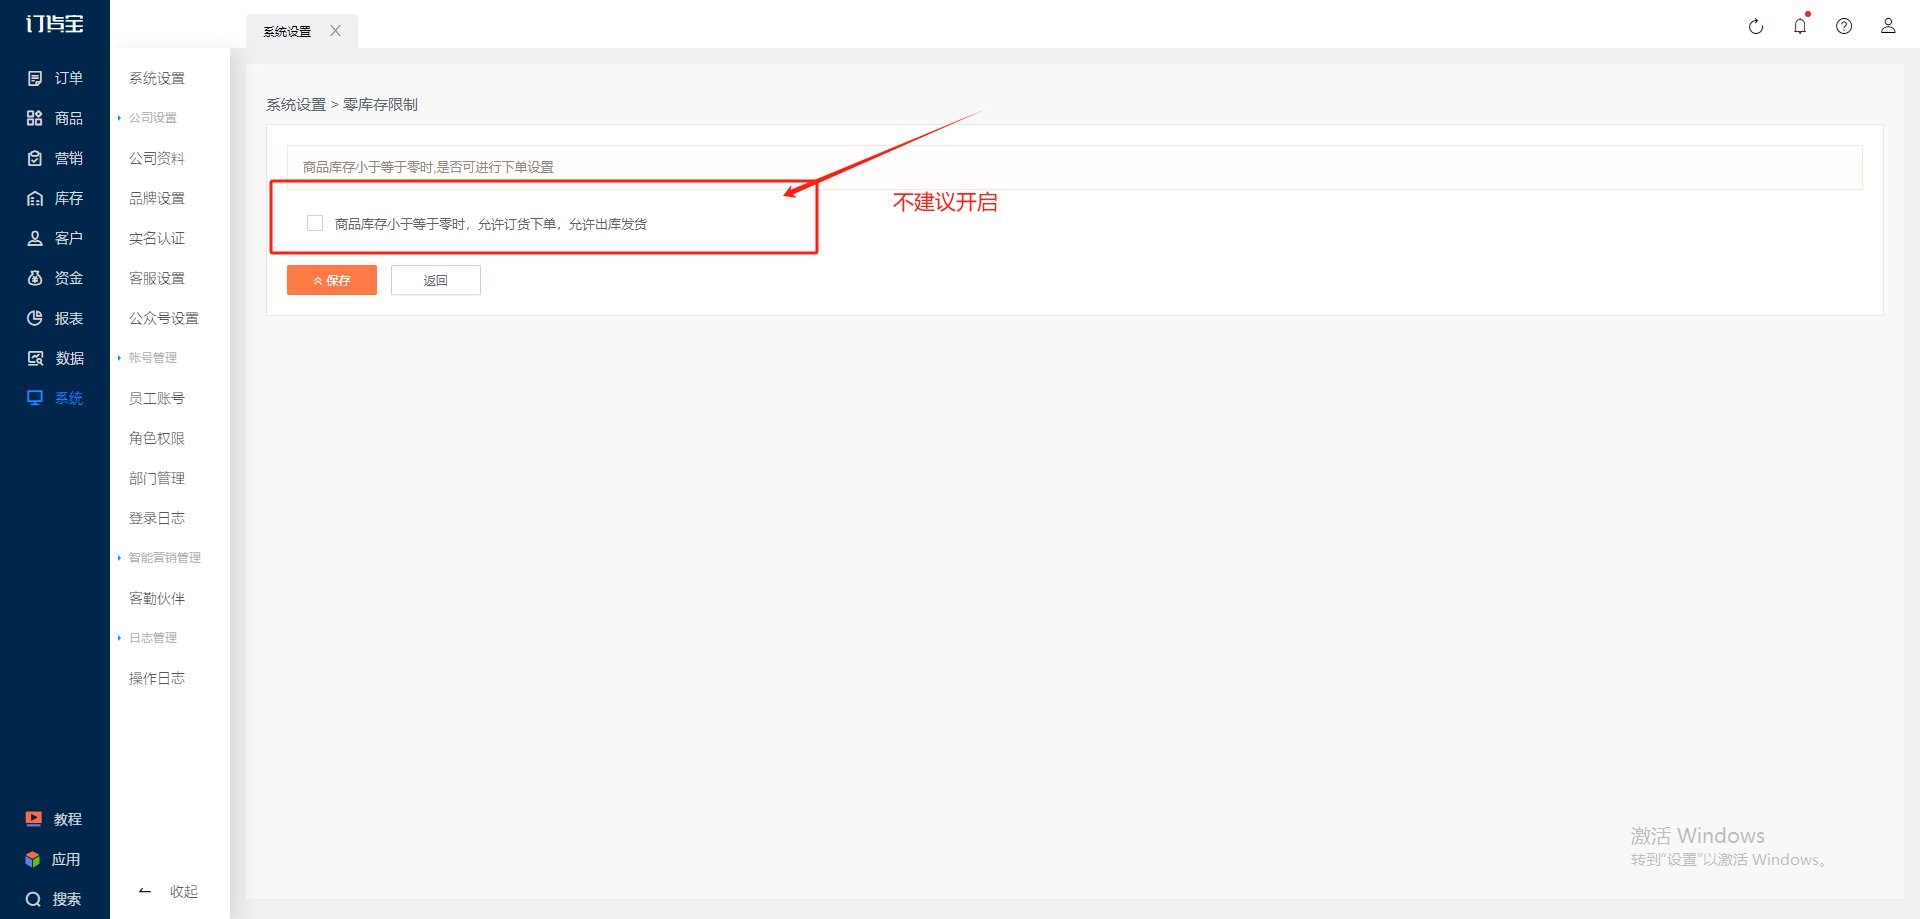Open the 资金 funds module icon
This screenshot has width=1920, height=919.
(x=35, y=278)
